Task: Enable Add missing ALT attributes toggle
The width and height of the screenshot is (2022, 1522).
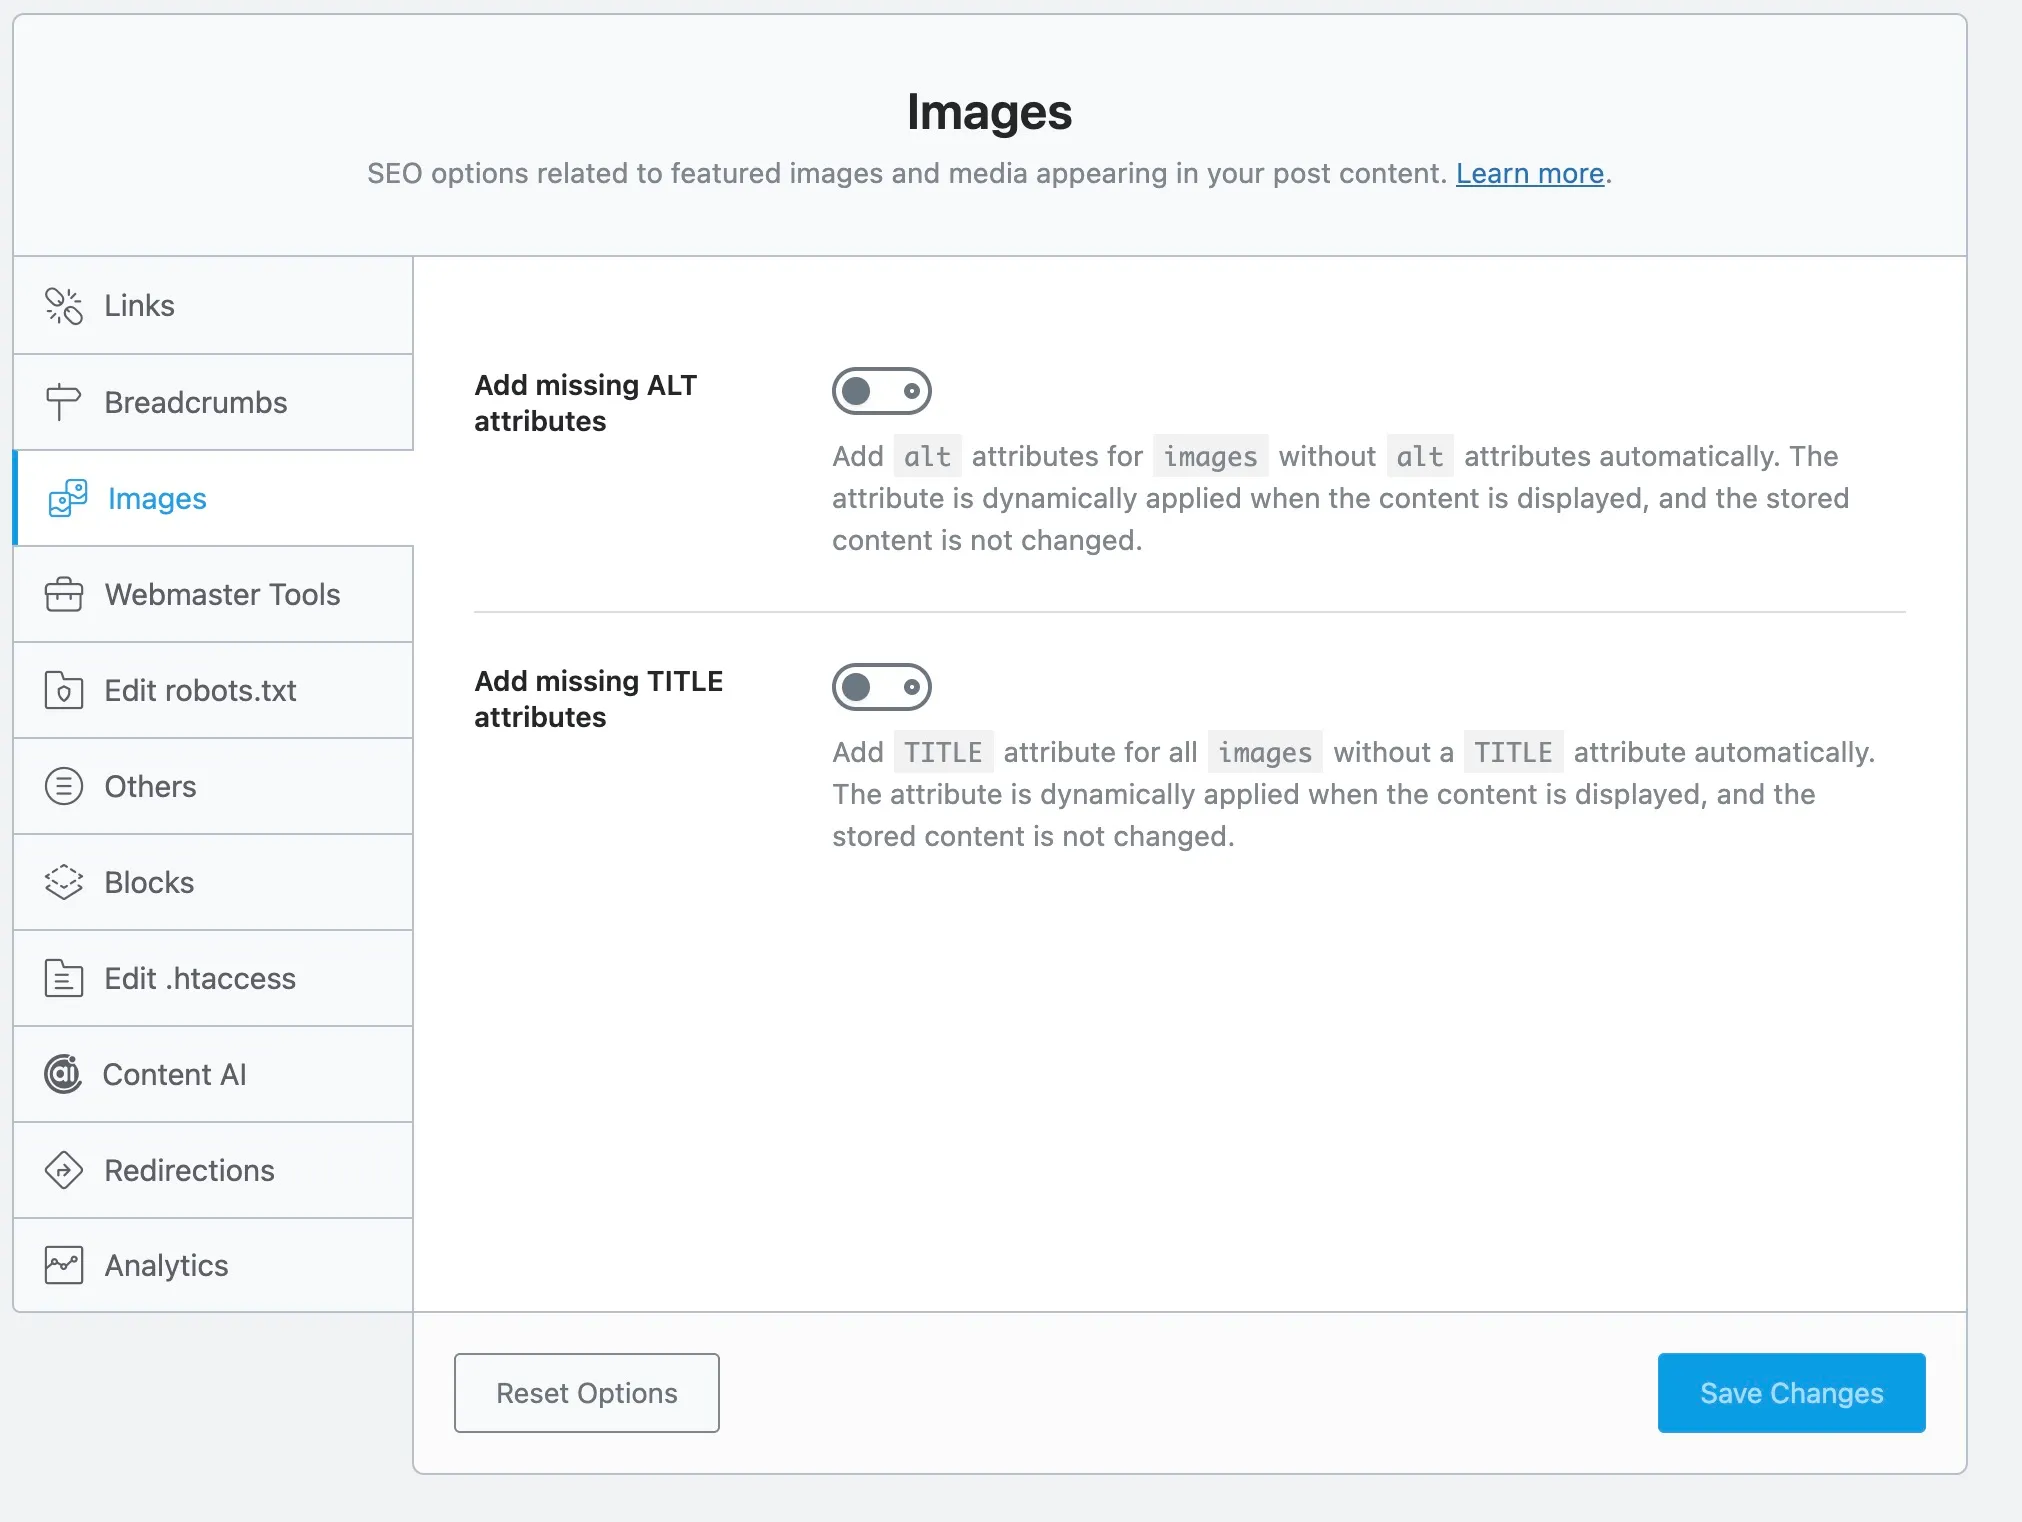Action: [x=881, y=391]
